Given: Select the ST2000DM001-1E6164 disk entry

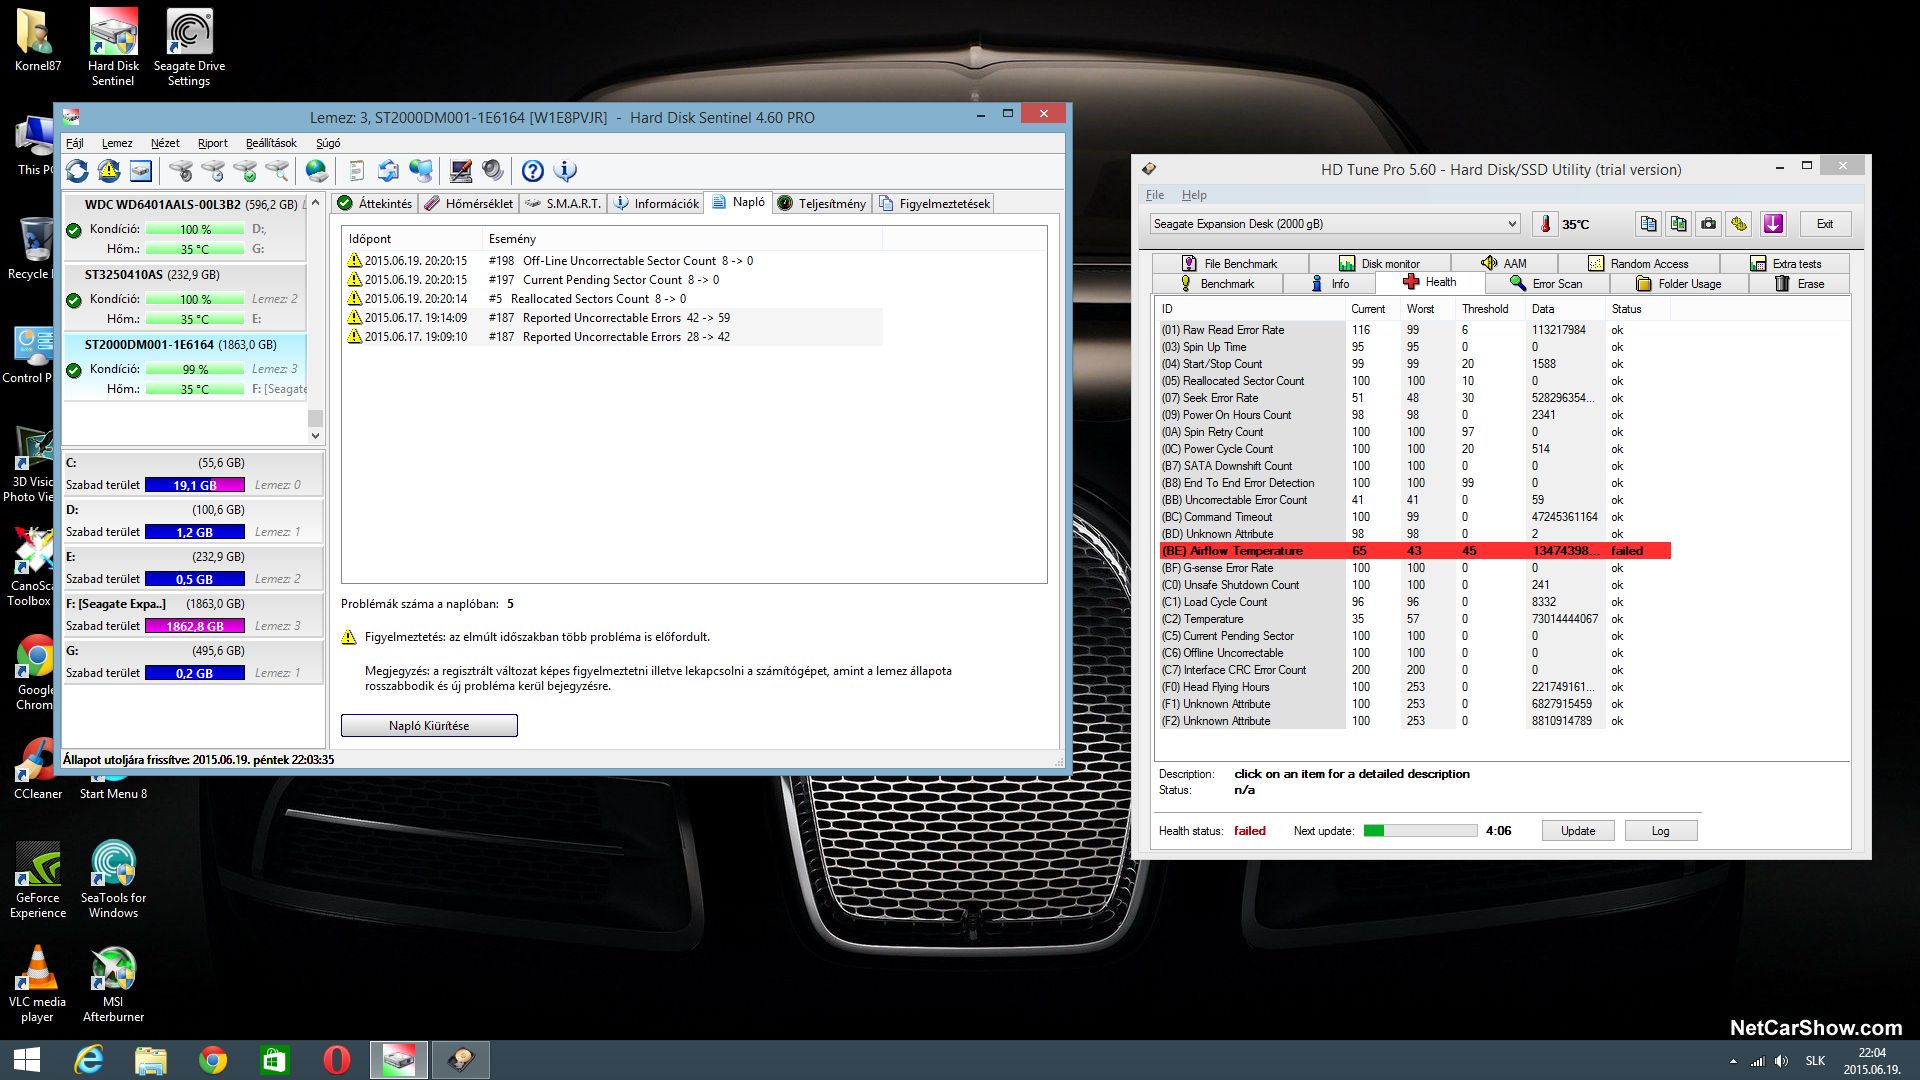Looking at the screenshot, I should [186, 367].
